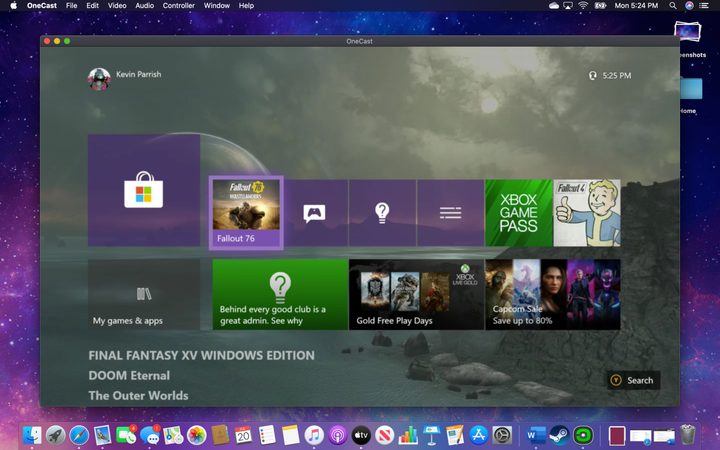The image size is (720, 450).
Task: Open the Video menu
Action: pyautogui.click(x=117, y=6)
